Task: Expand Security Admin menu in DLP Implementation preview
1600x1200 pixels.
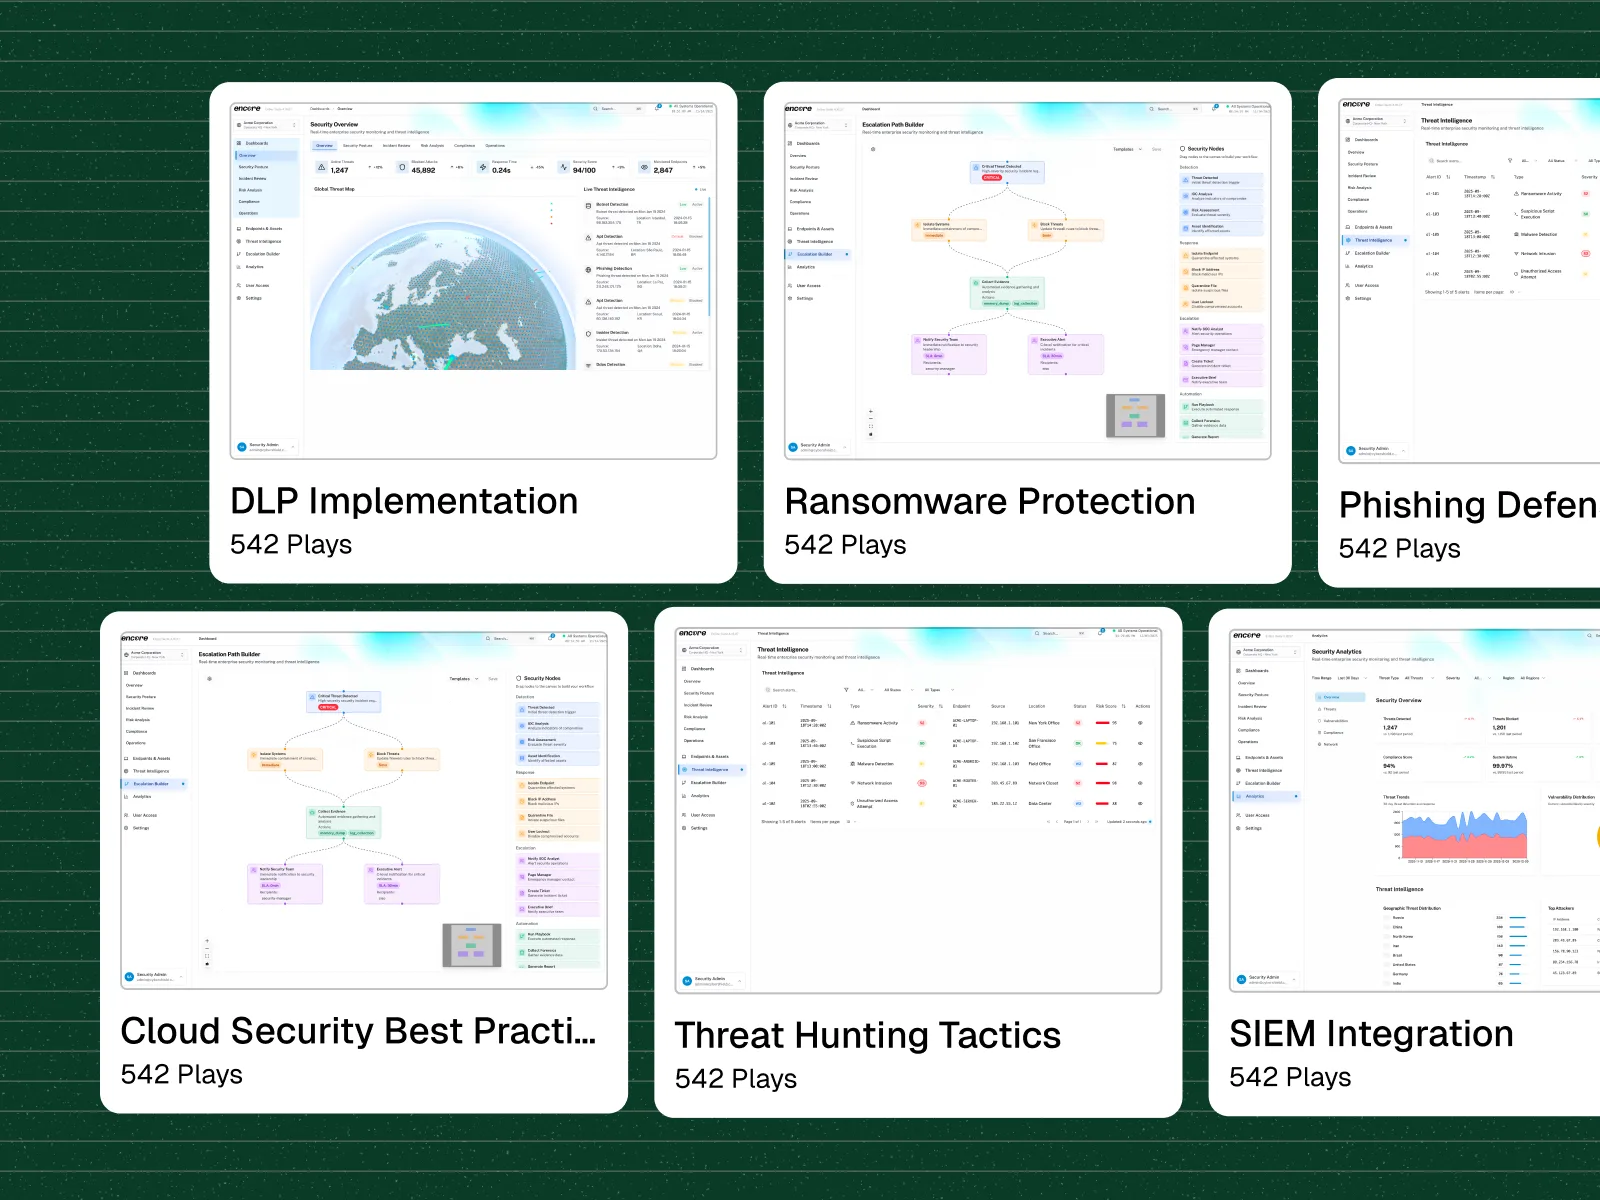Action: (x=267, y=447)
